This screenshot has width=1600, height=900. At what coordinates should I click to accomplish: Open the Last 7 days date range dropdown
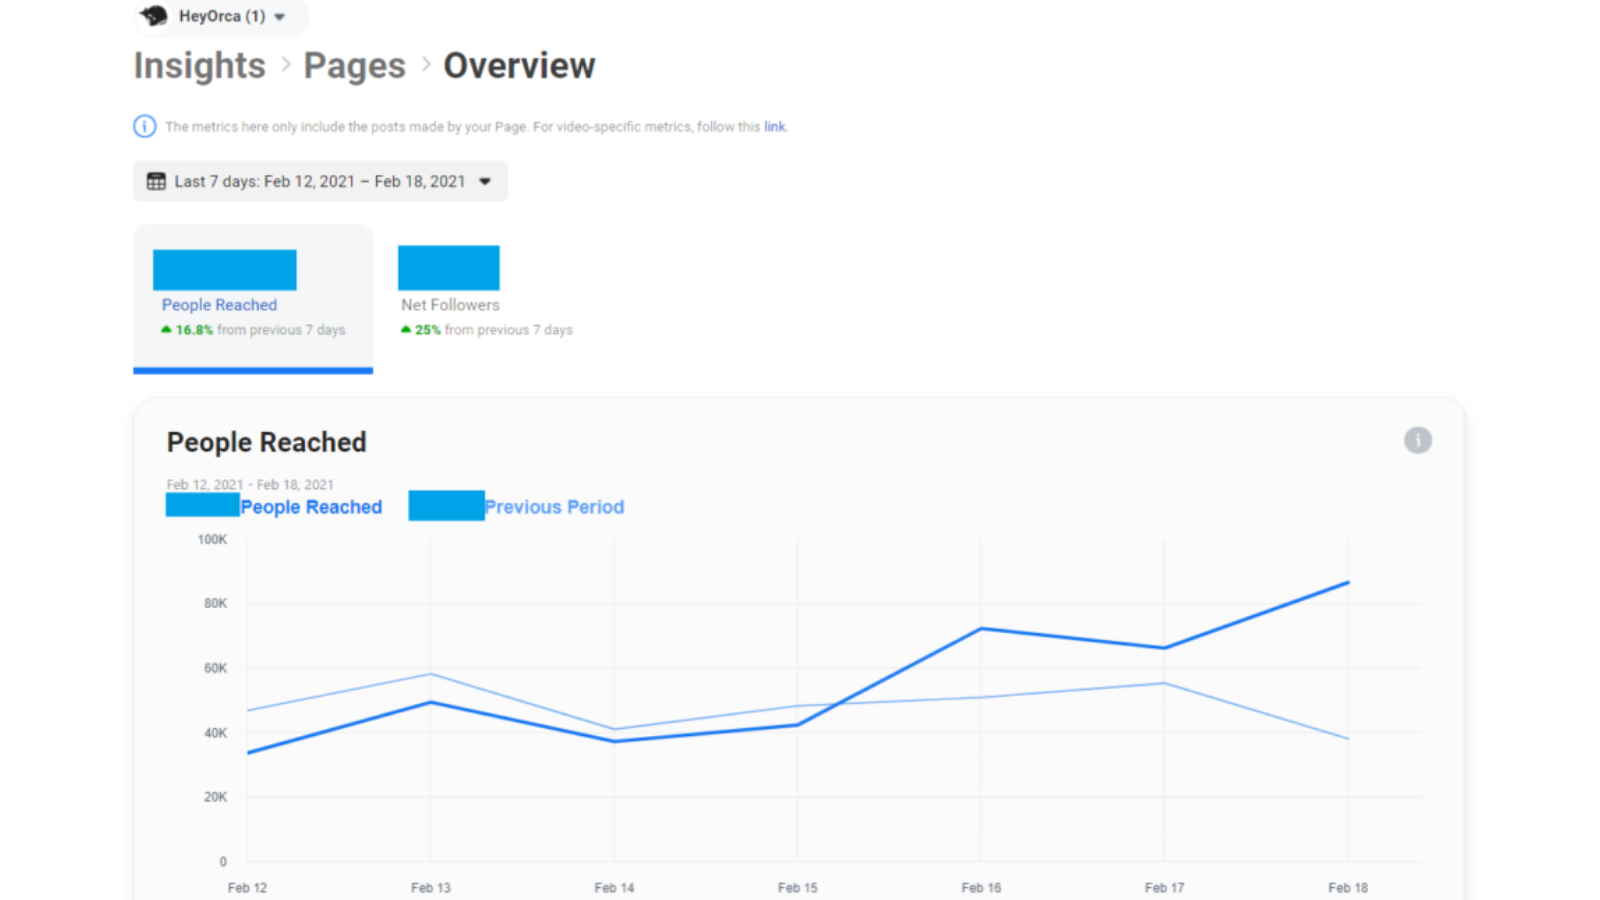coord(320,181)
